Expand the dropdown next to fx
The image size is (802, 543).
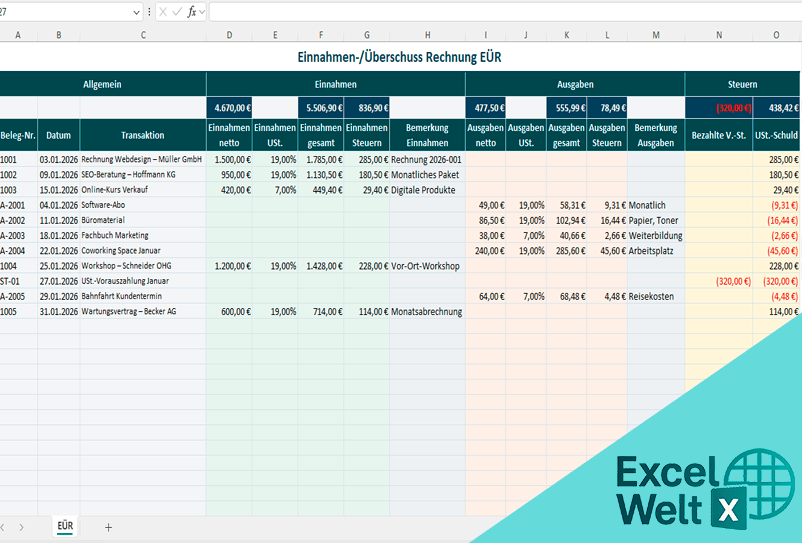coord(203,12)
